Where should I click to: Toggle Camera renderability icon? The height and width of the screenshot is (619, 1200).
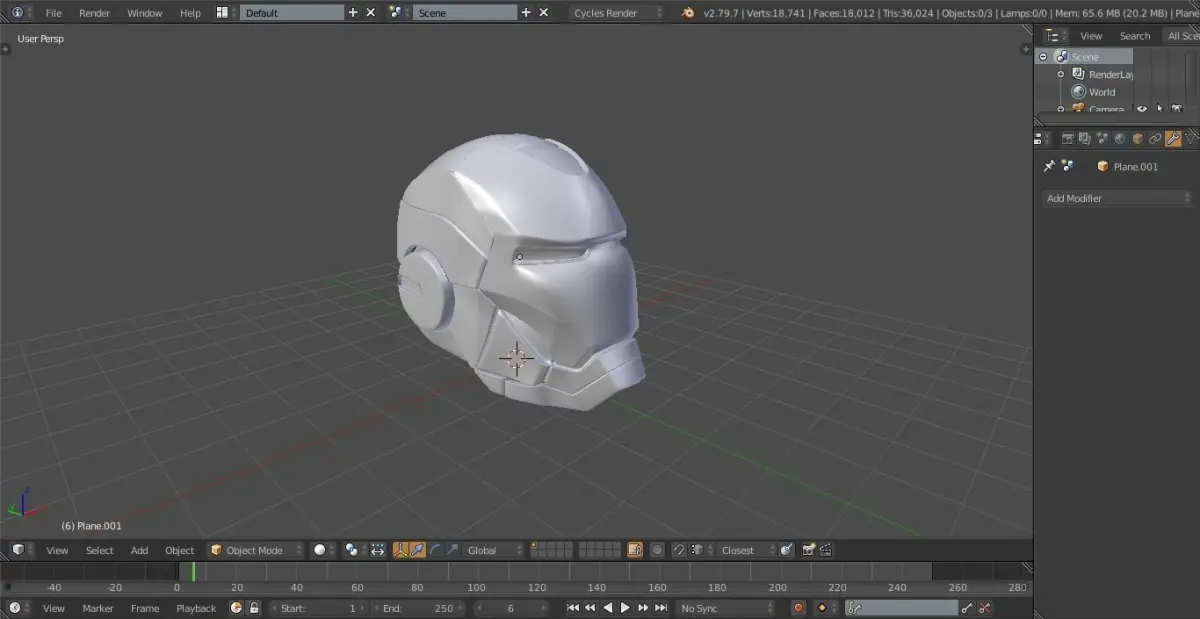pos(1177,109)
